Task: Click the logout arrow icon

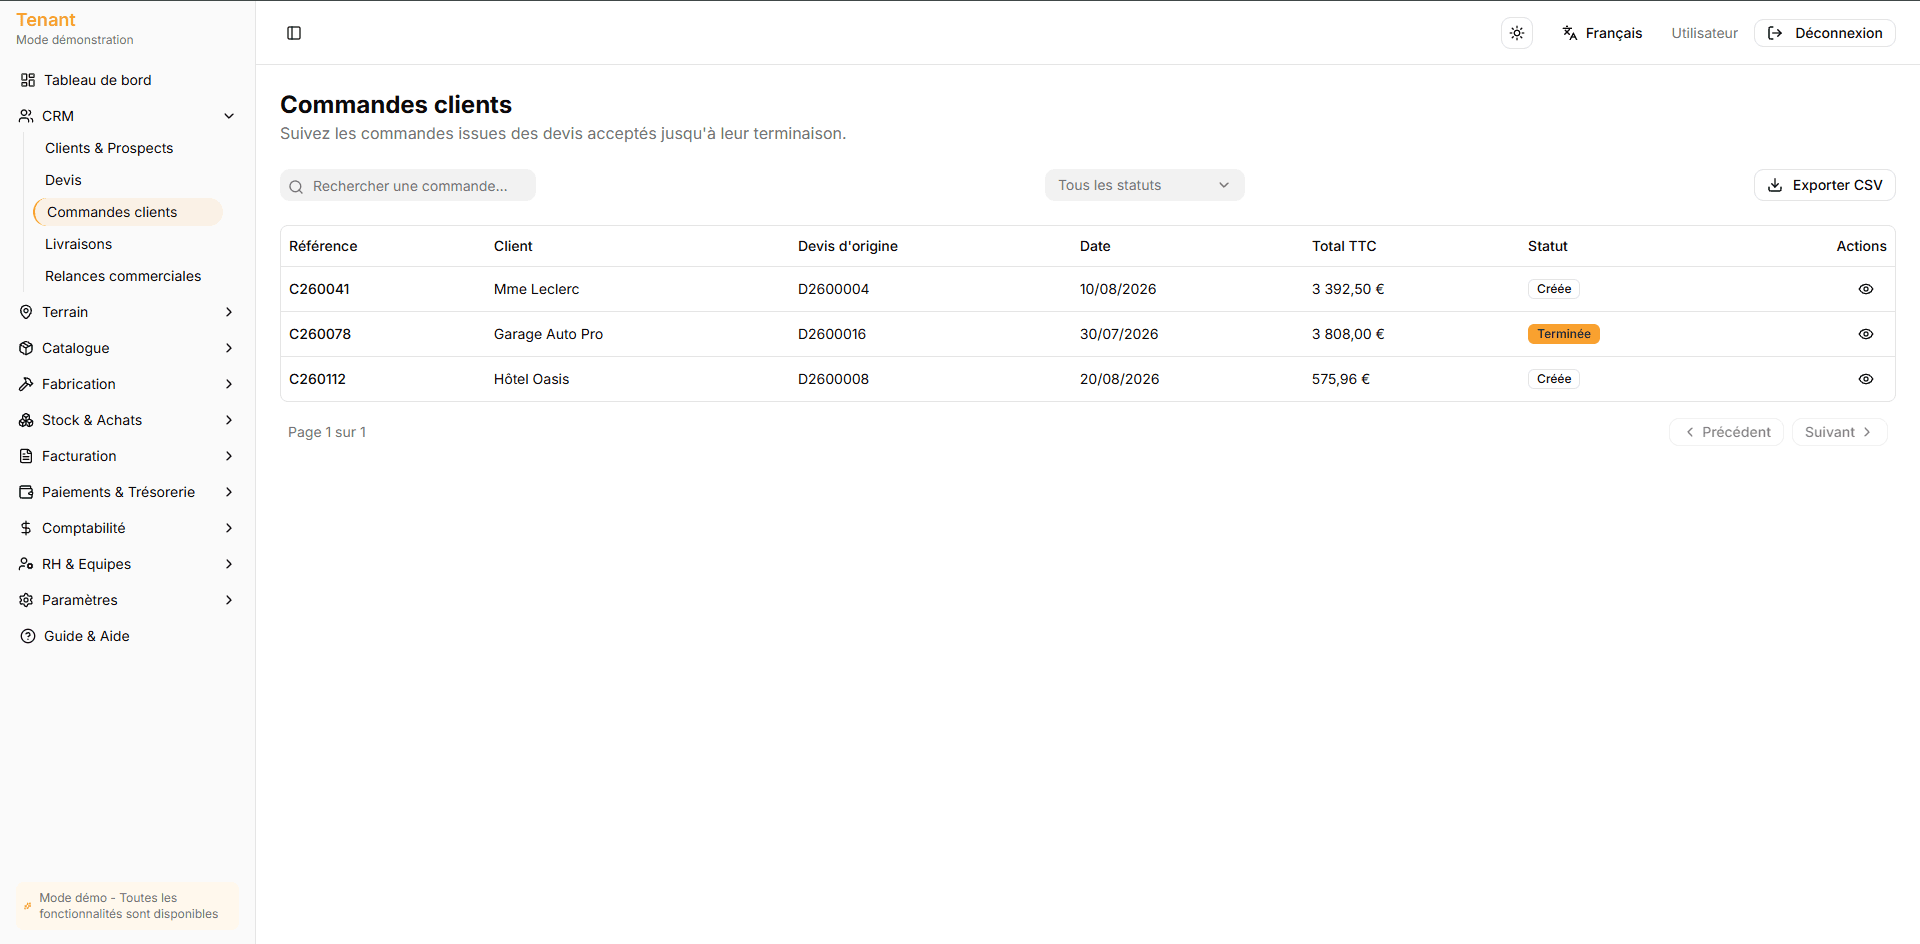Action: (x=1775, y=33)
